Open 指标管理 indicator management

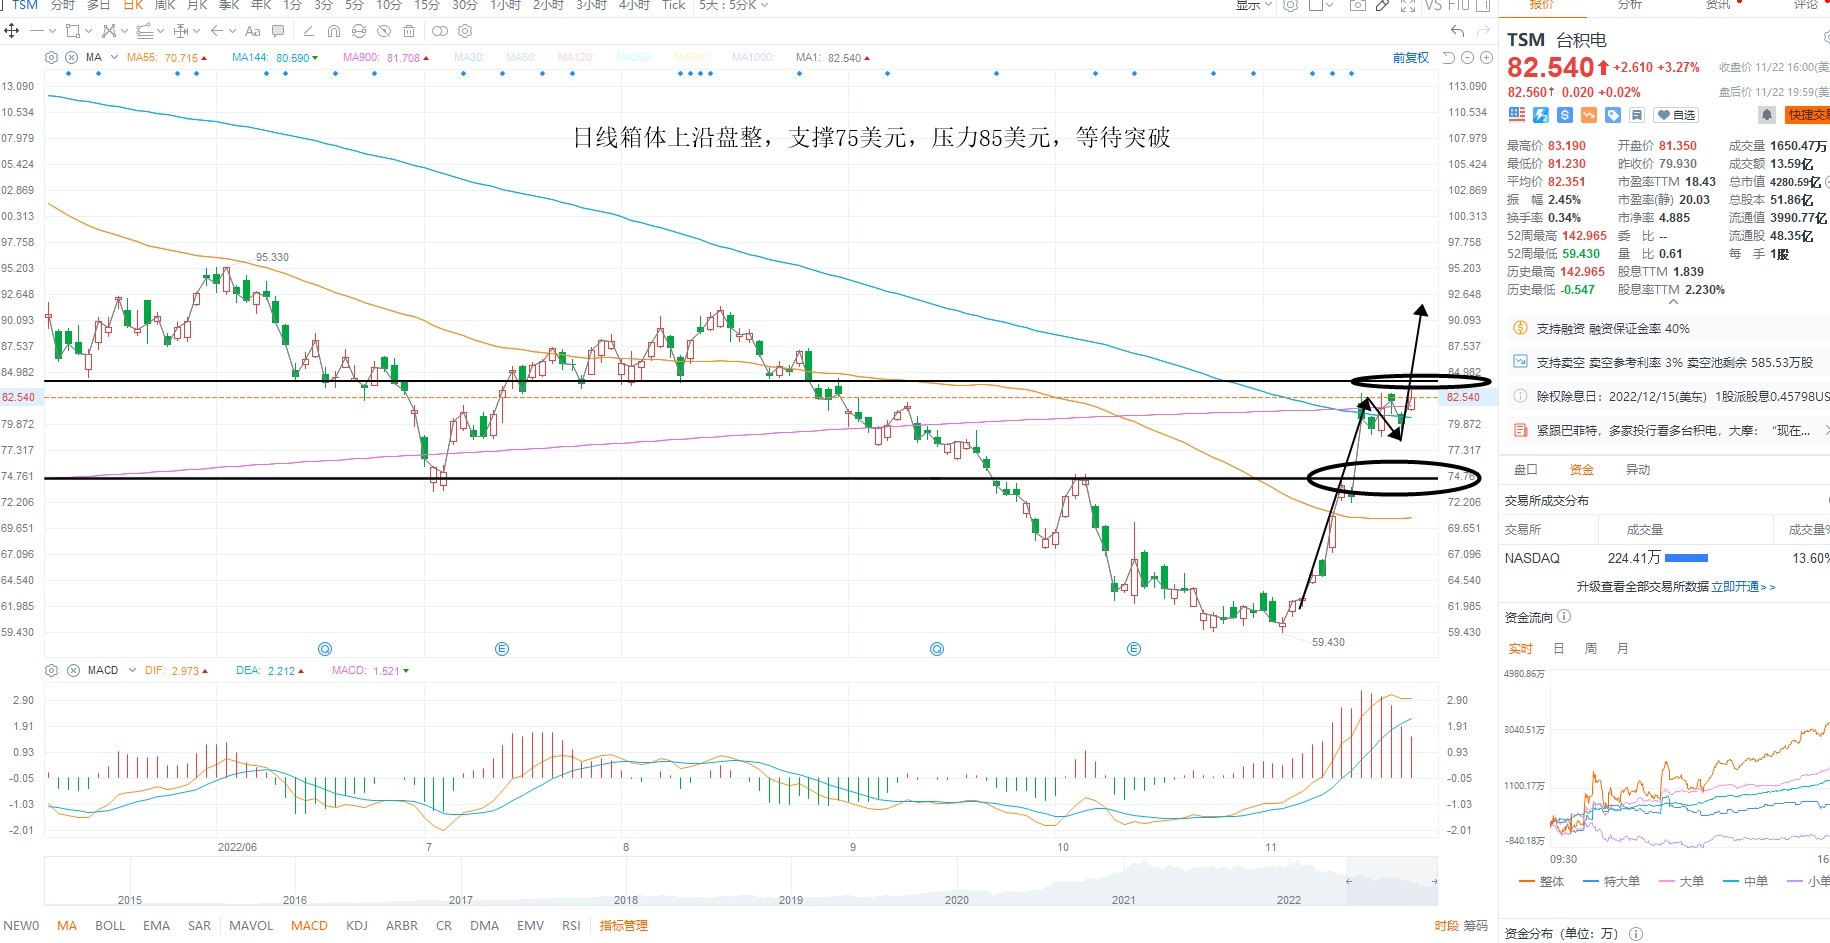pyautogui.click(x=623, y=925)
